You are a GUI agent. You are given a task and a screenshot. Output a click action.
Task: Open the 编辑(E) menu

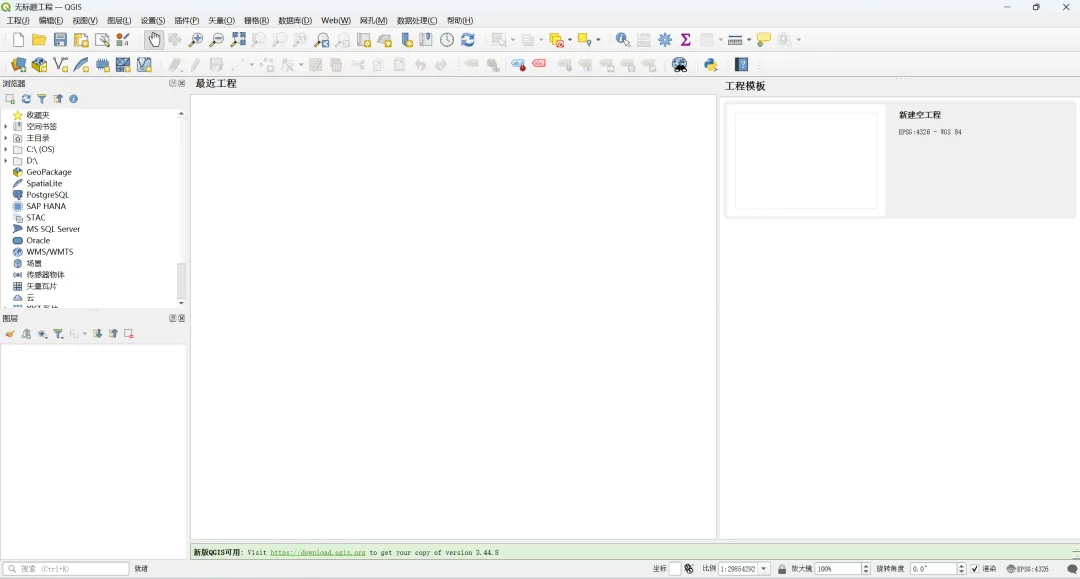(x=51, y=21)
